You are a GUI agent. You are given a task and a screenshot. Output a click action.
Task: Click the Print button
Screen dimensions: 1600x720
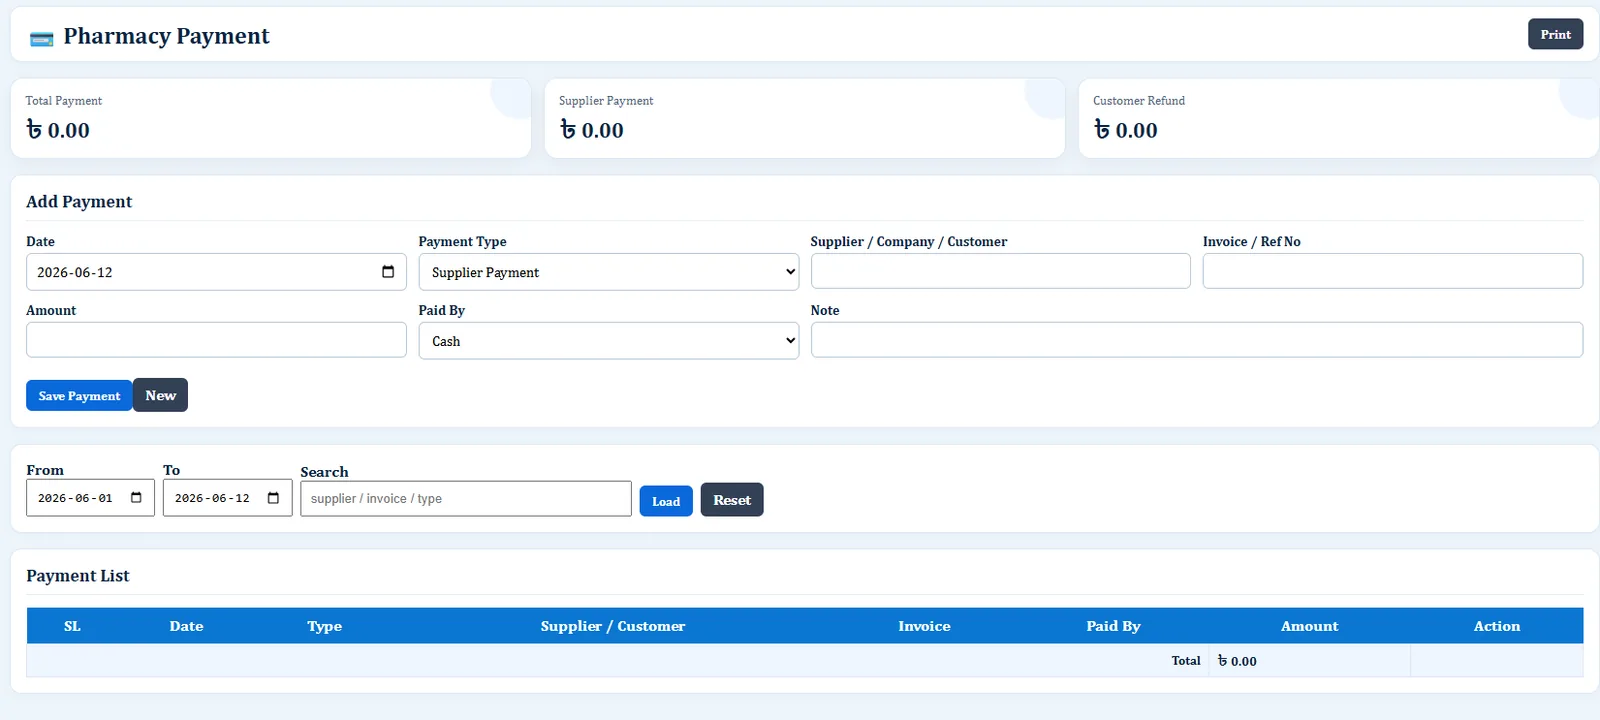point(1555,34)
